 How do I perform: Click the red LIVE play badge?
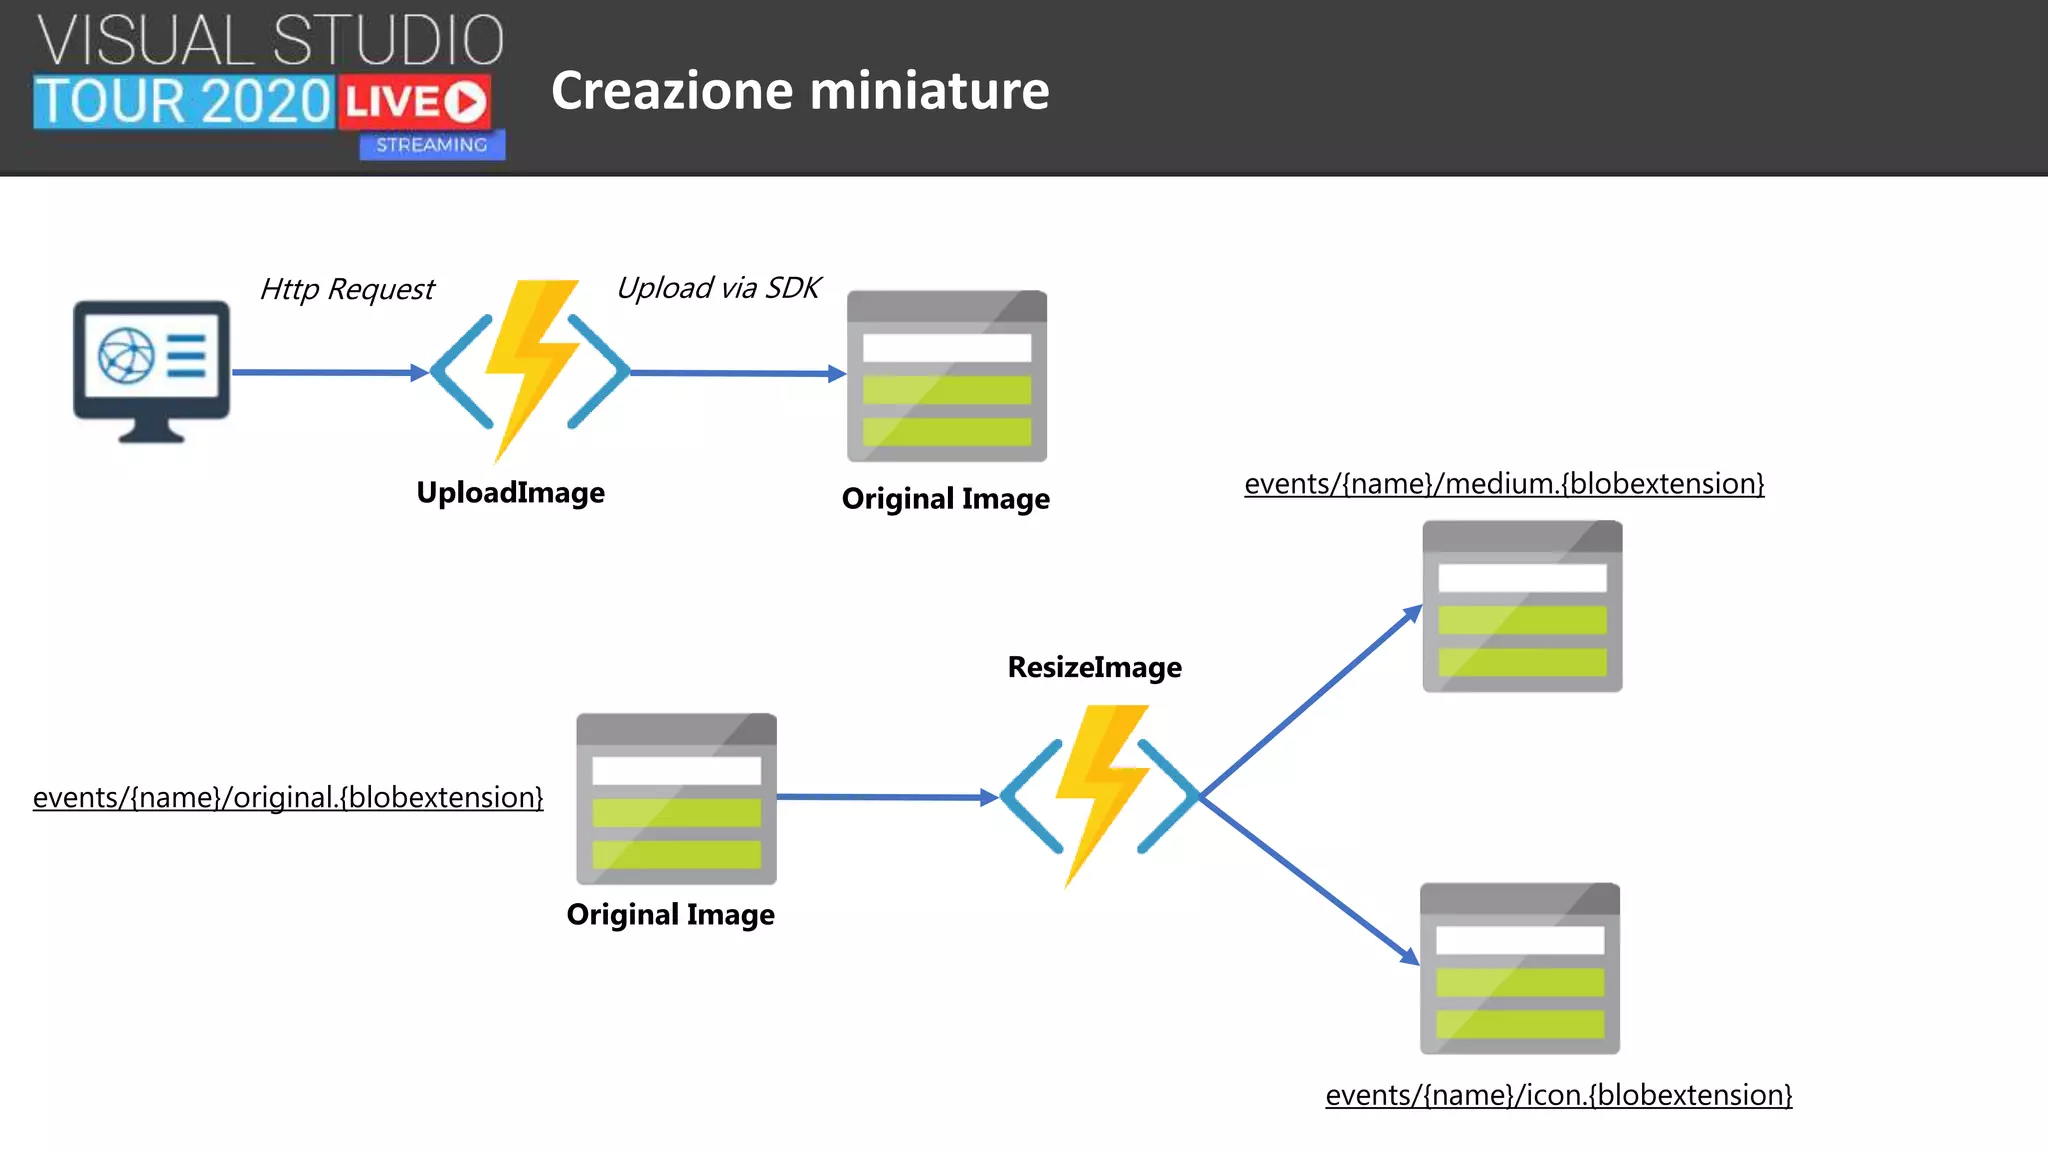point(415,102)
